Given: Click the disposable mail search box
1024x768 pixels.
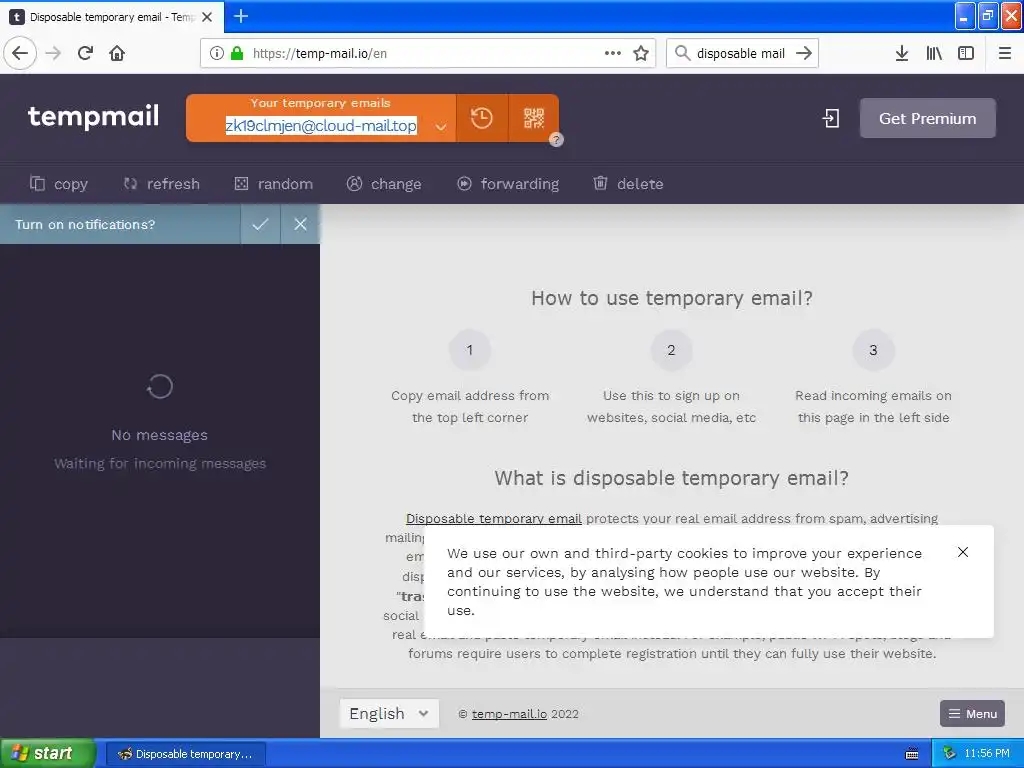Looking at the screenshot, I should click(741, 53).
